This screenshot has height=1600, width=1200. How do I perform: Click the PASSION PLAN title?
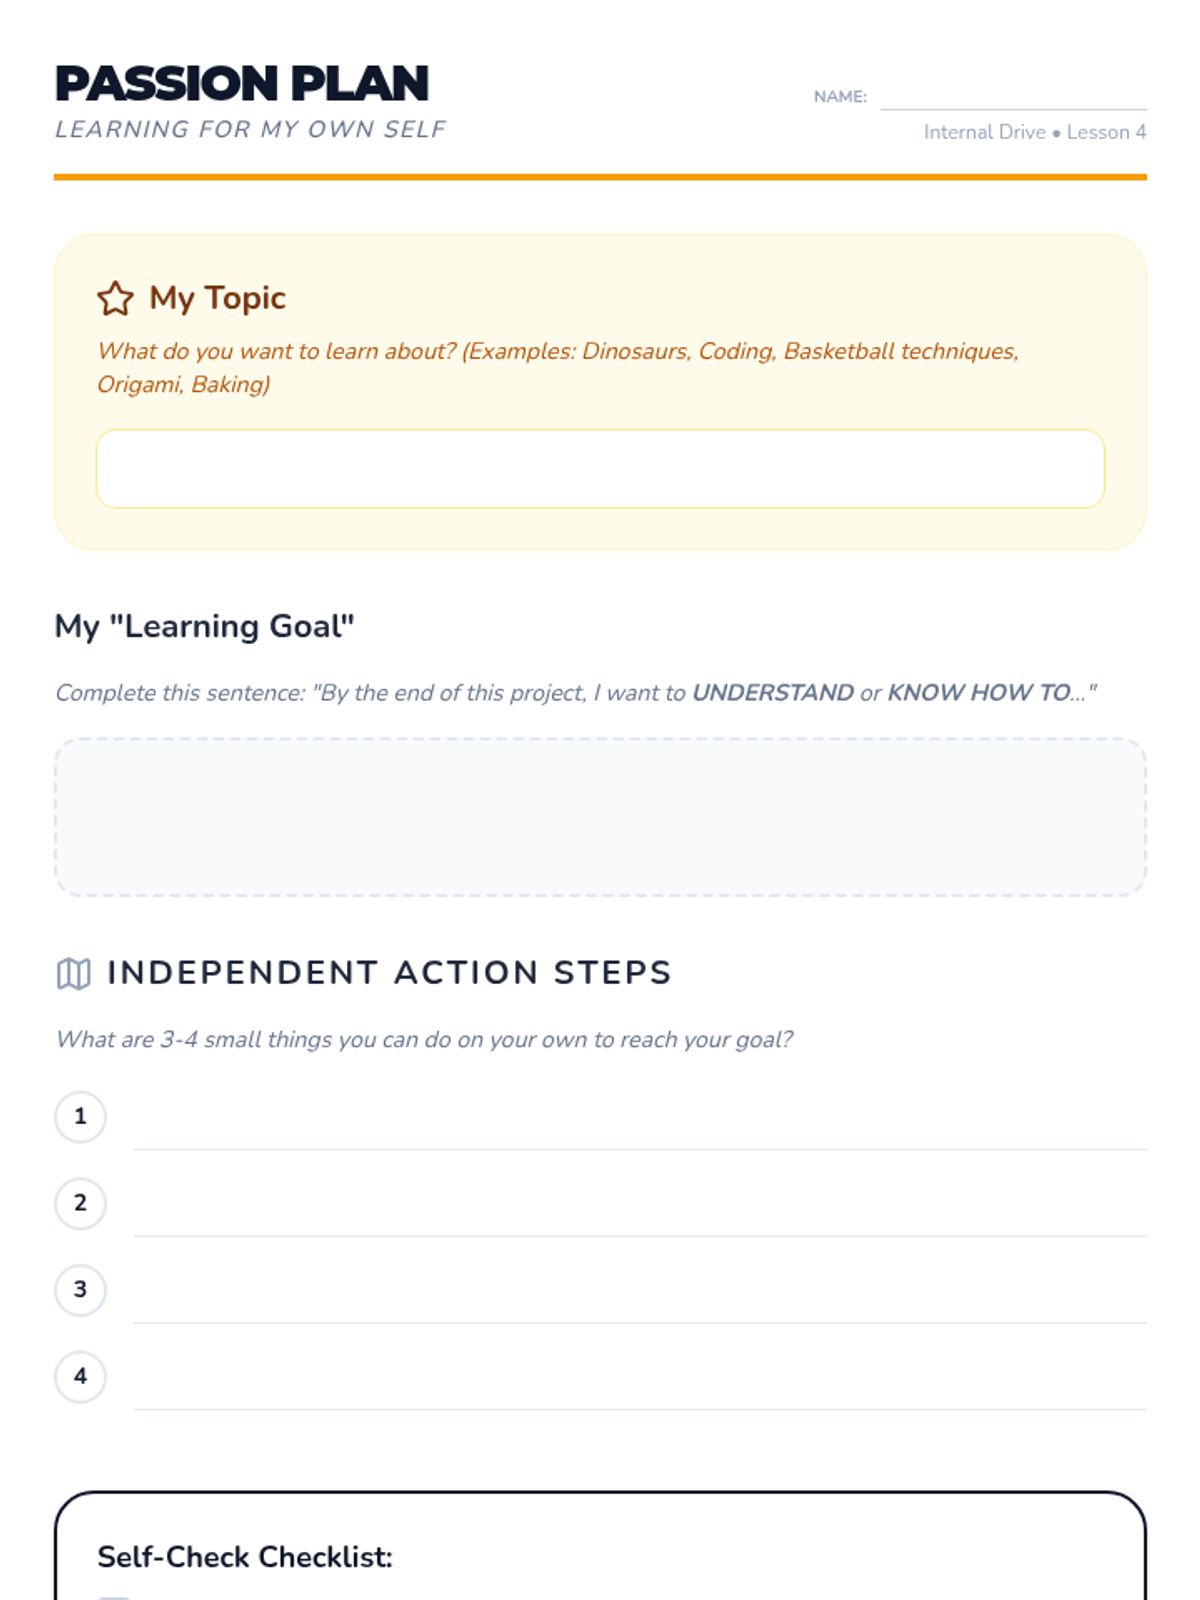(x=242, y=84)
